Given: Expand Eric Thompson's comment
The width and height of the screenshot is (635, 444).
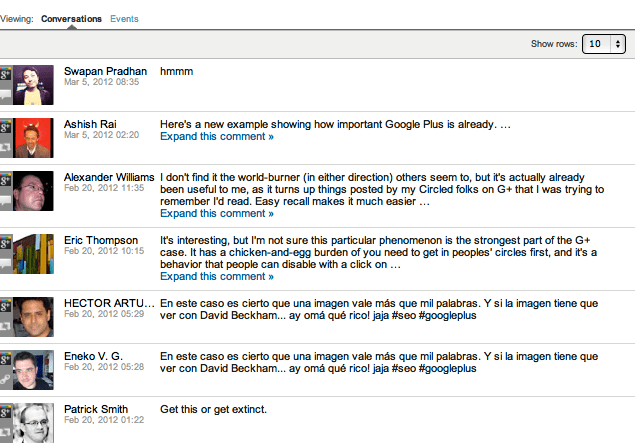Looking at the screenshot, I should [x=216, y=277].
